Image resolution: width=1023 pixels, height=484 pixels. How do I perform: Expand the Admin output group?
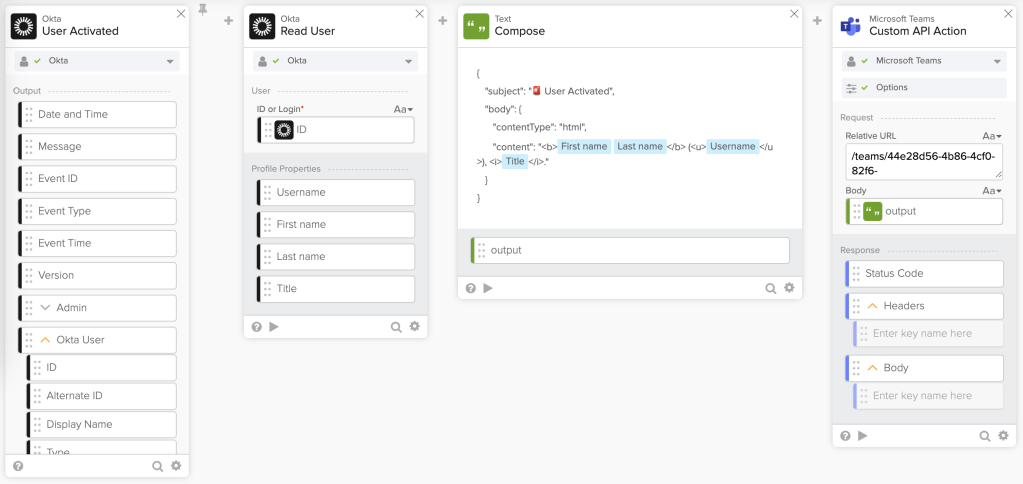coord(45,308)
